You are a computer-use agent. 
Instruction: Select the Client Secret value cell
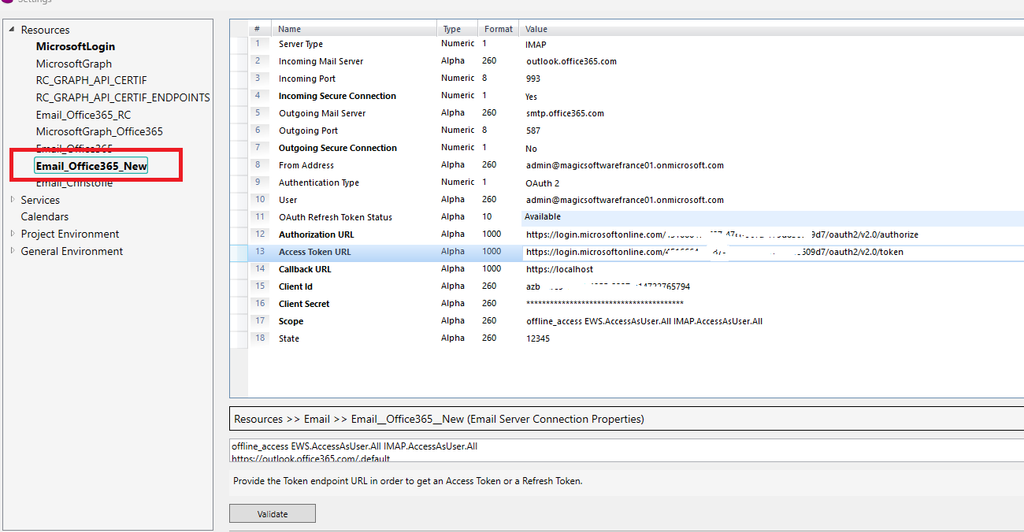(773, 304)
